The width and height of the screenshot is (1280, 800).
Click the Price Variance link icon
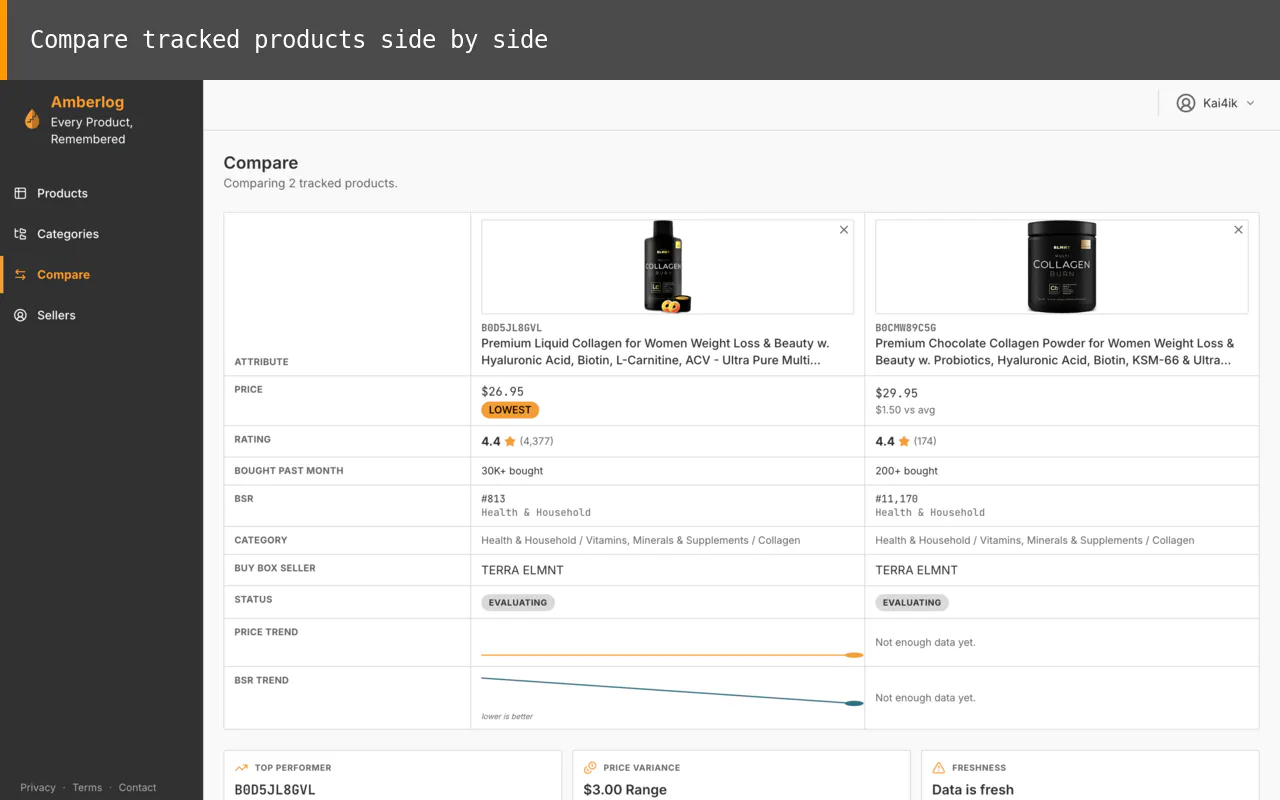pyautogui.click(x=590, y=768)
